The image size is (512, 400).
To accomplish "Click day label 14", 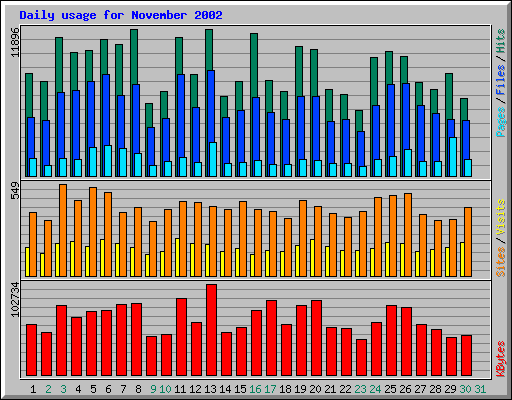I will coord(225,389).
